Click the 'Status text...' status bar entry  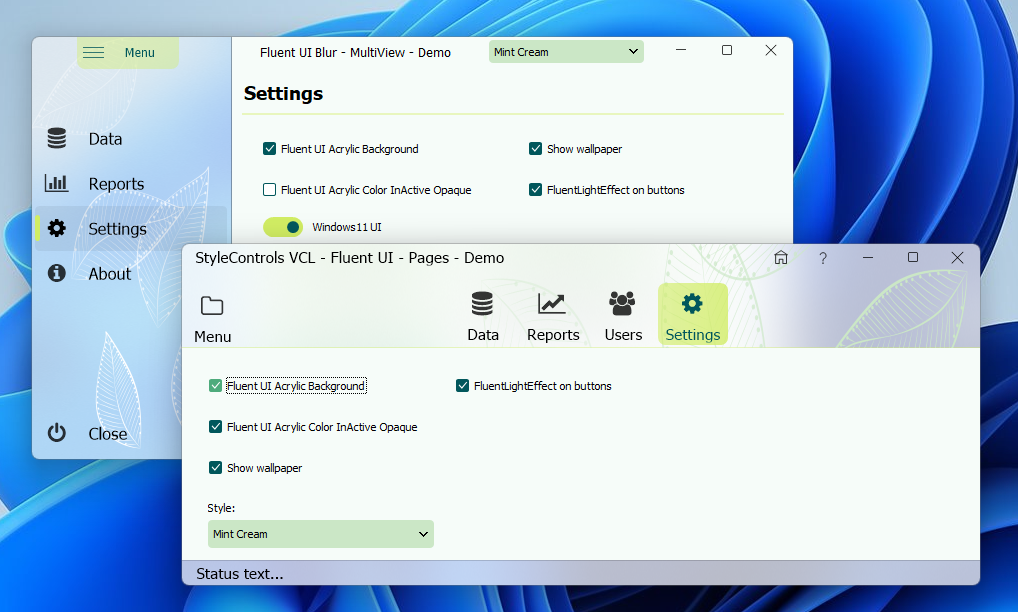[x=240, y=574]
